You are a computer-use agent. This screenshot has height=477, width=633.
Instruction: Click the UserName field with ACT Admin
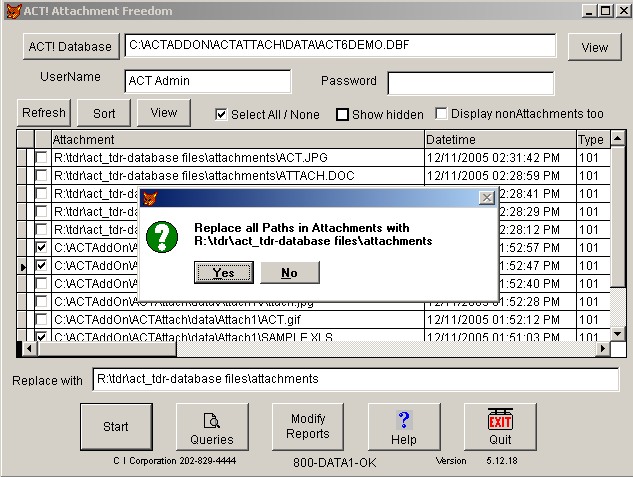208,81
